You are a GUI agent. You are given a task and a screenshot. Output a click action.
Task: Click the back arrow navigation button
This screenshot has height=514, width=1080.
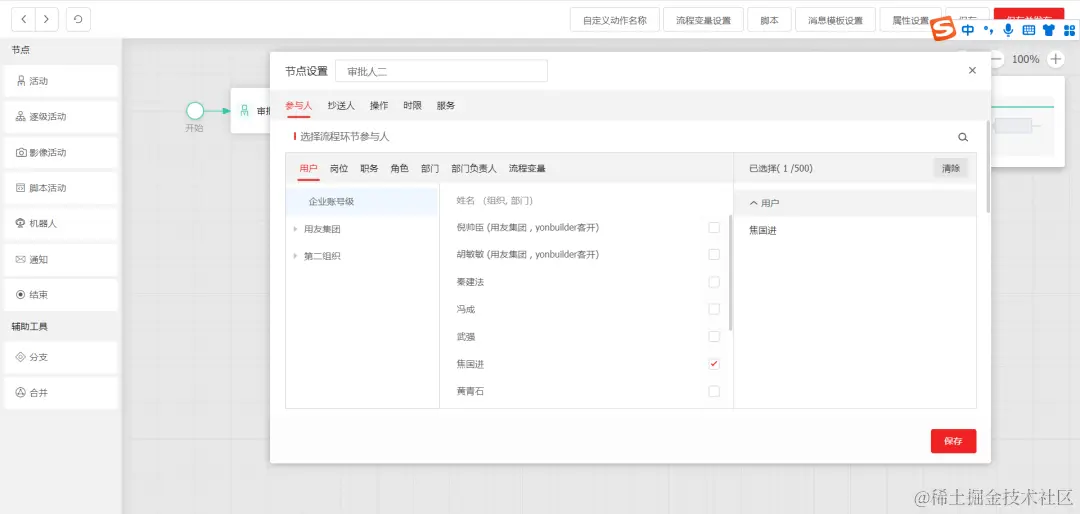pyautogui.click(x=24, y=19)
